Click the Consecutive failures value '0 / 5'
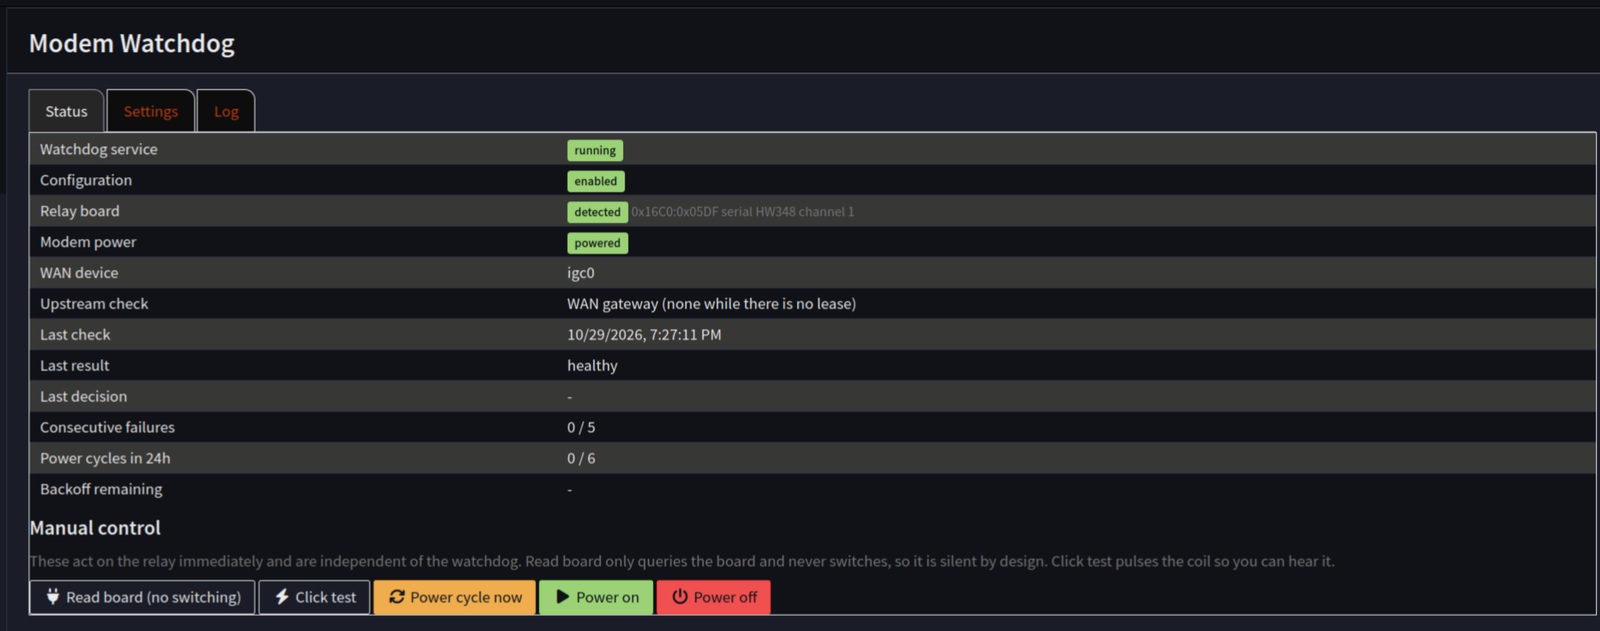This screenshot has height=631, width=1600. click(x=581, y=427)
